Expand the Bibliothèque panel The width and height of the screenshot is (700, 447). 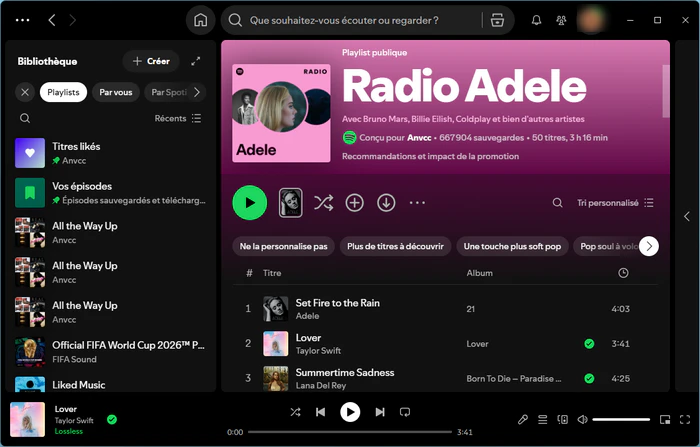coord(196,61)
